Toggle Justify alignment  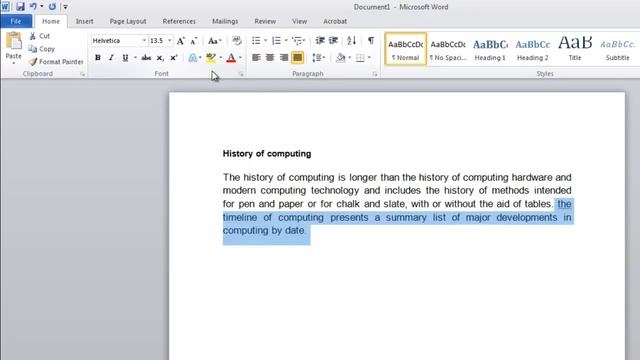(298, 58)
